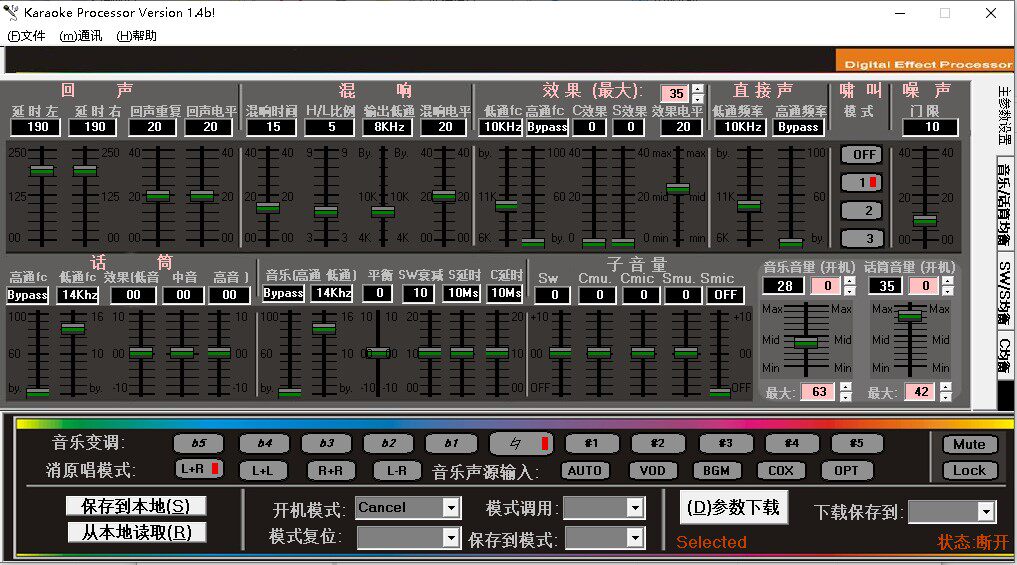Click the Lock button
Image resolution: width=1017 pixels, height=565 pixels.
(x=969, y=471)
